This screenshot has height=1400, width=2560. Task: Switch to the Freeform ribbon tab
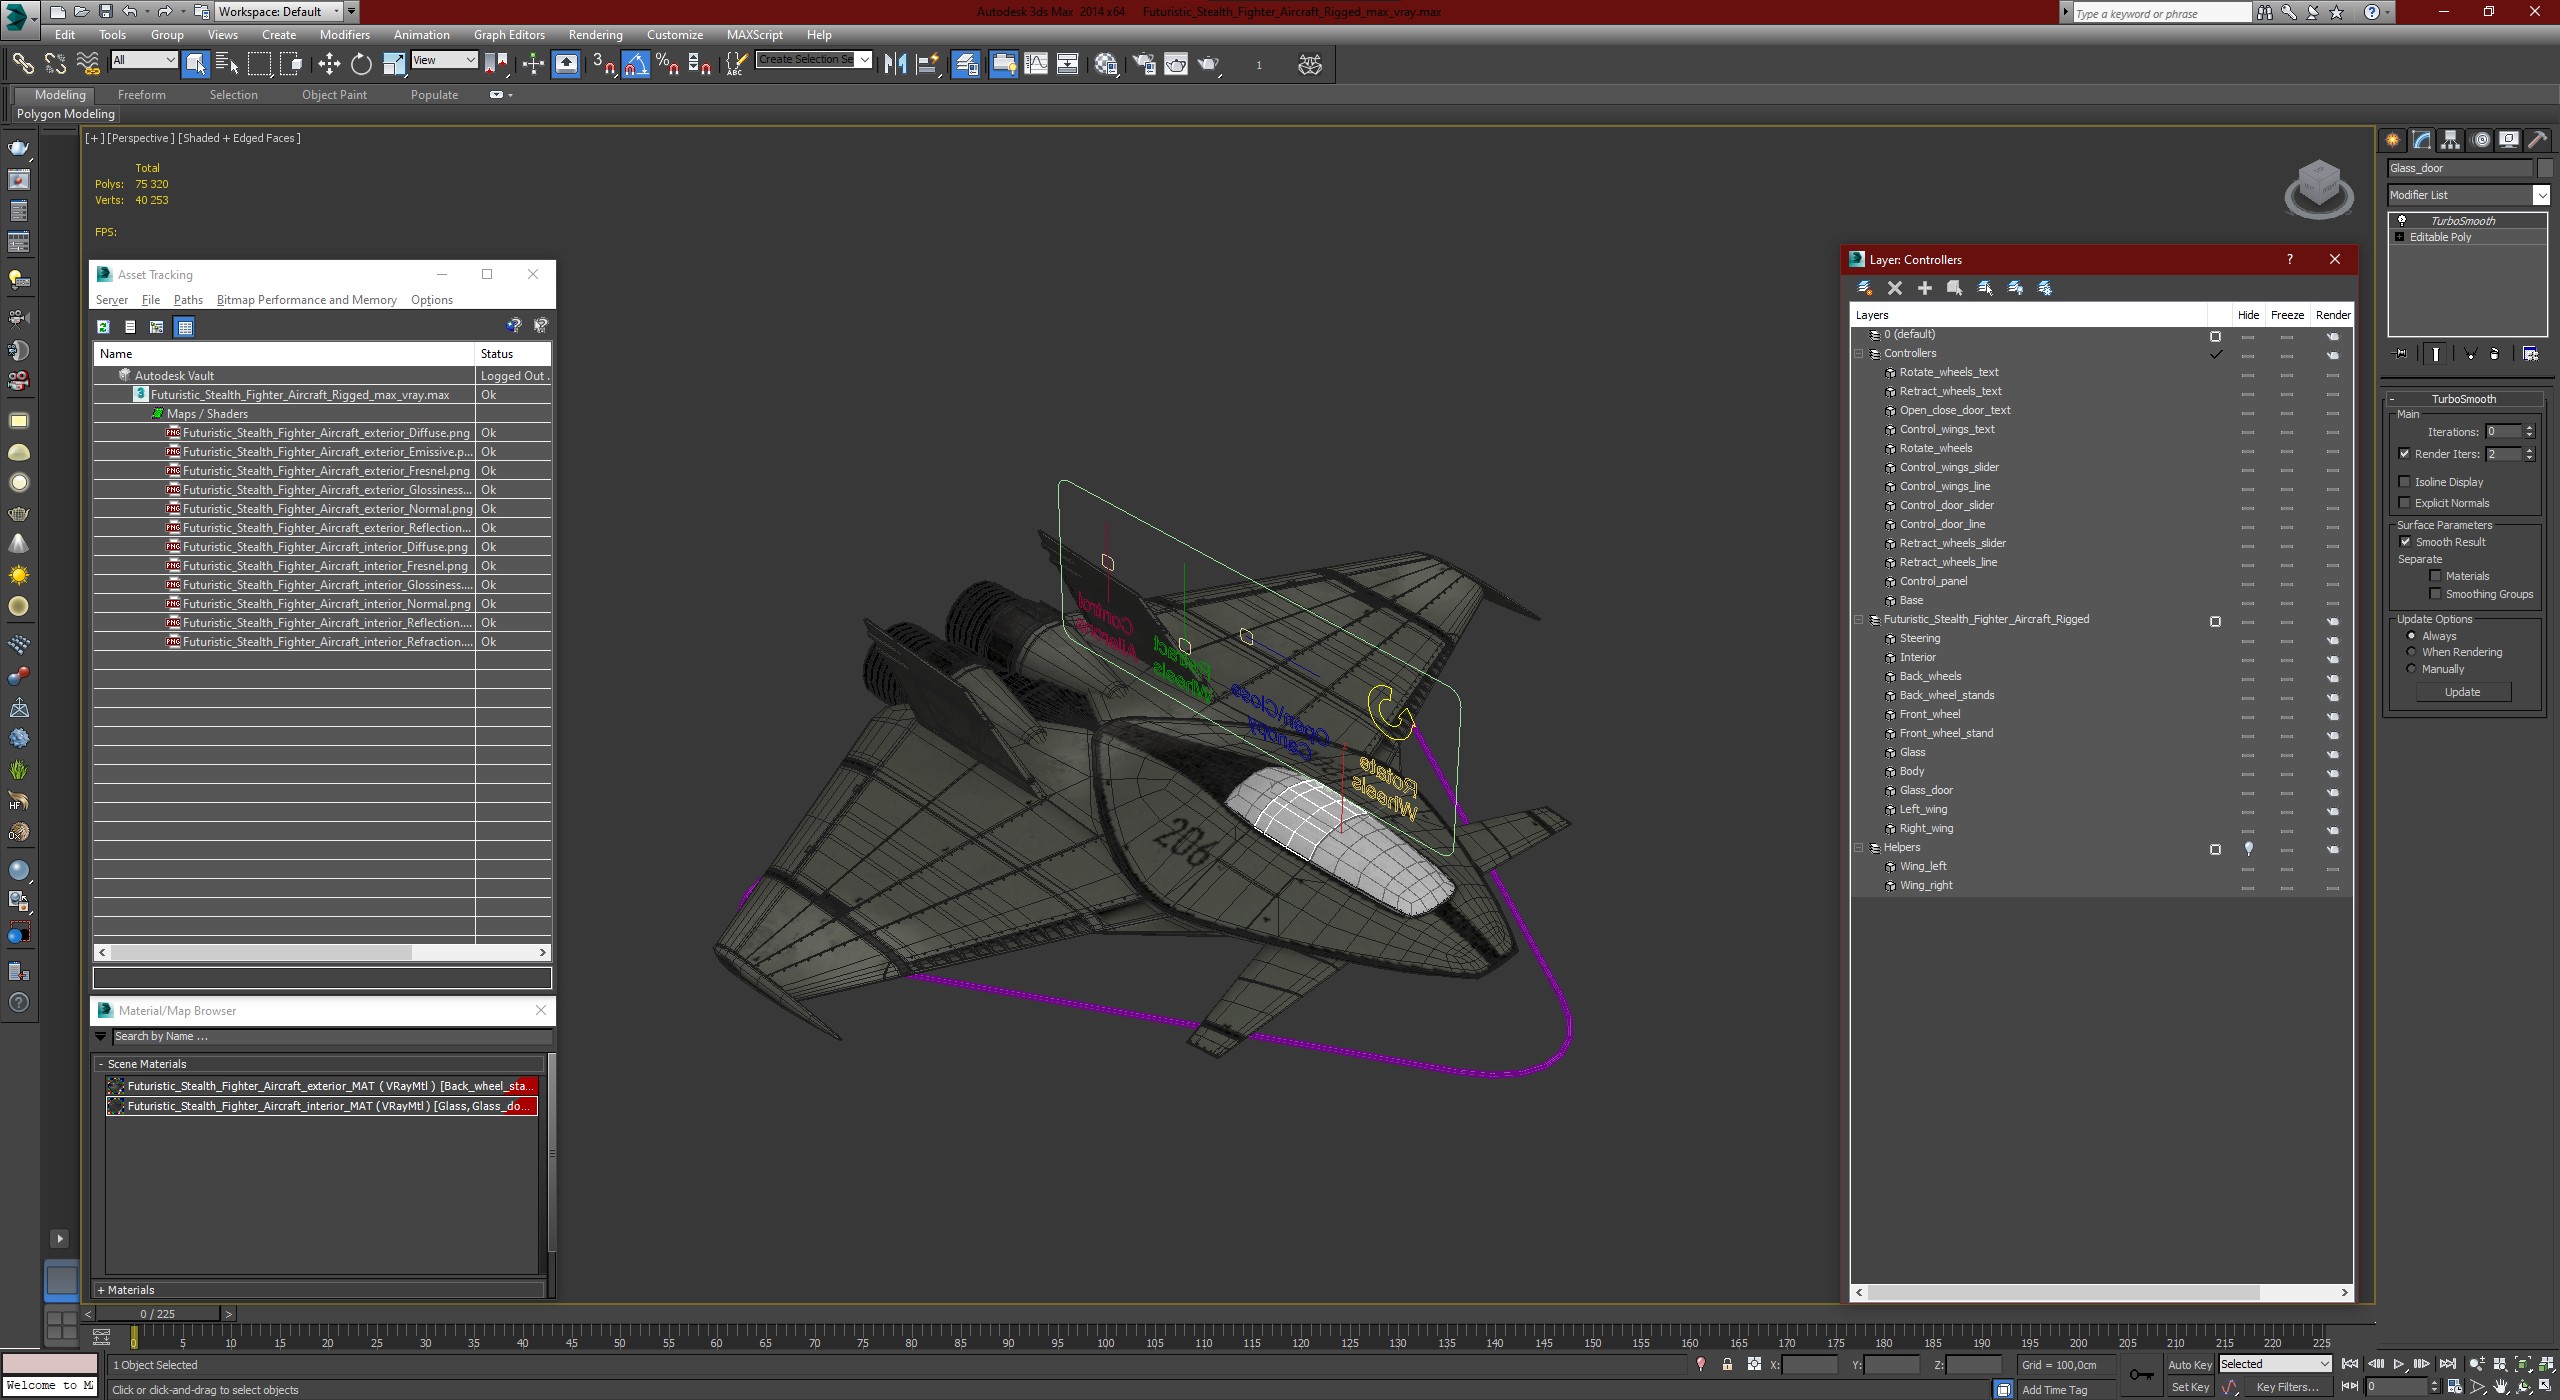click(x=141, y=95)
